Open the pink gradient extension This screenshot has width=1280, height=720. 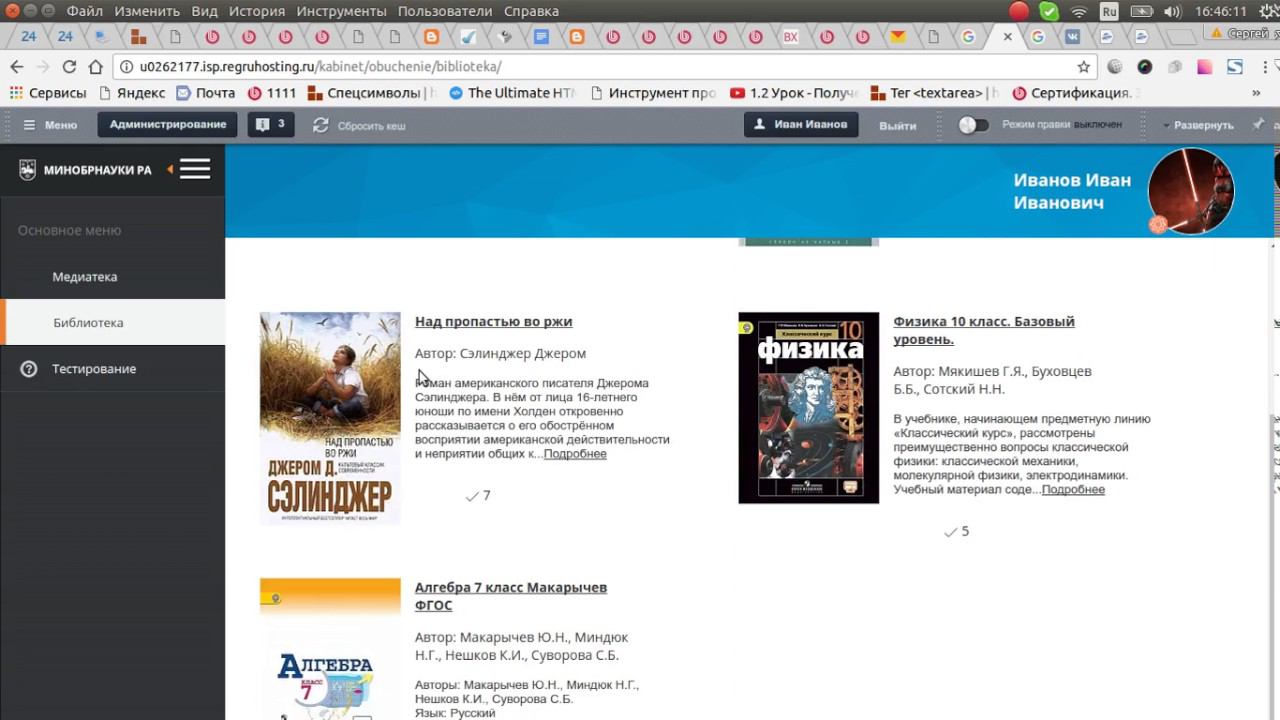(x=1205, y=67)
